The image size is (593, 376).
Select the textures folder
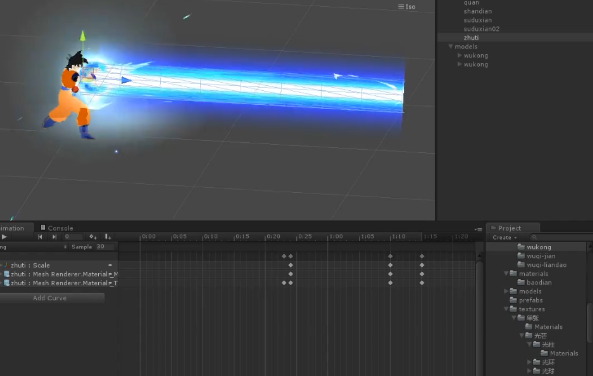coord(527,309)
